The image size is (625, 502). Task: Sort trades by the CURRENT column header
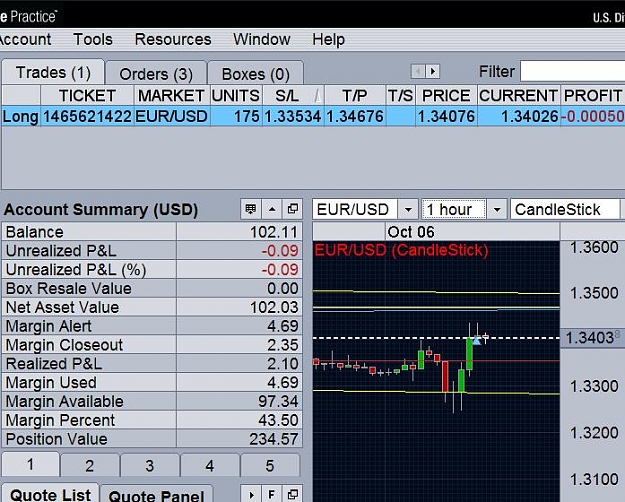519,96
